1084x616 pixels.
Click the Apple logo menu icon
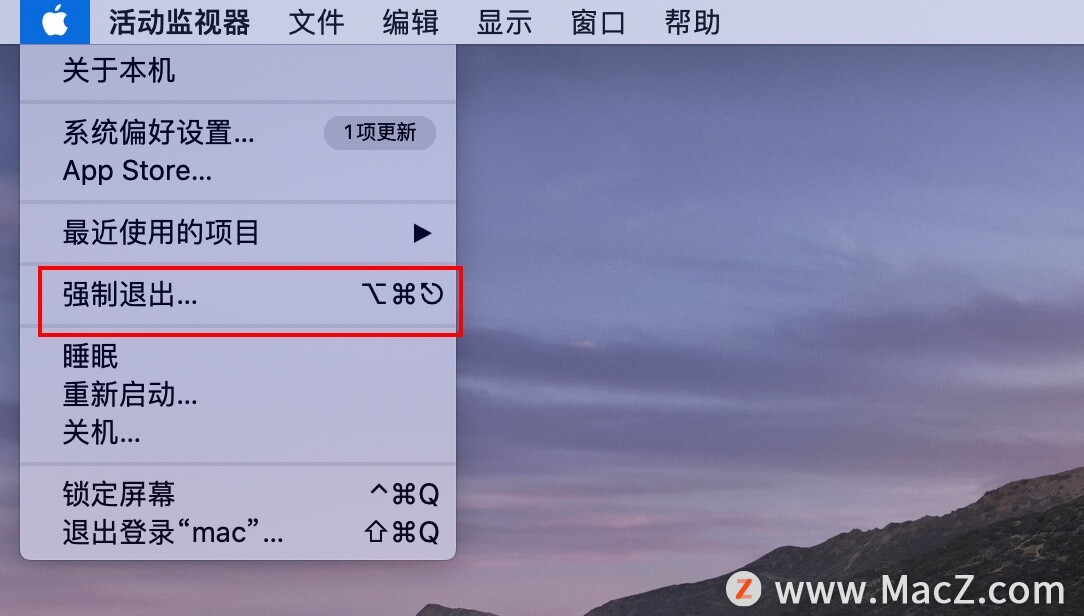click(x=55, y=21)
